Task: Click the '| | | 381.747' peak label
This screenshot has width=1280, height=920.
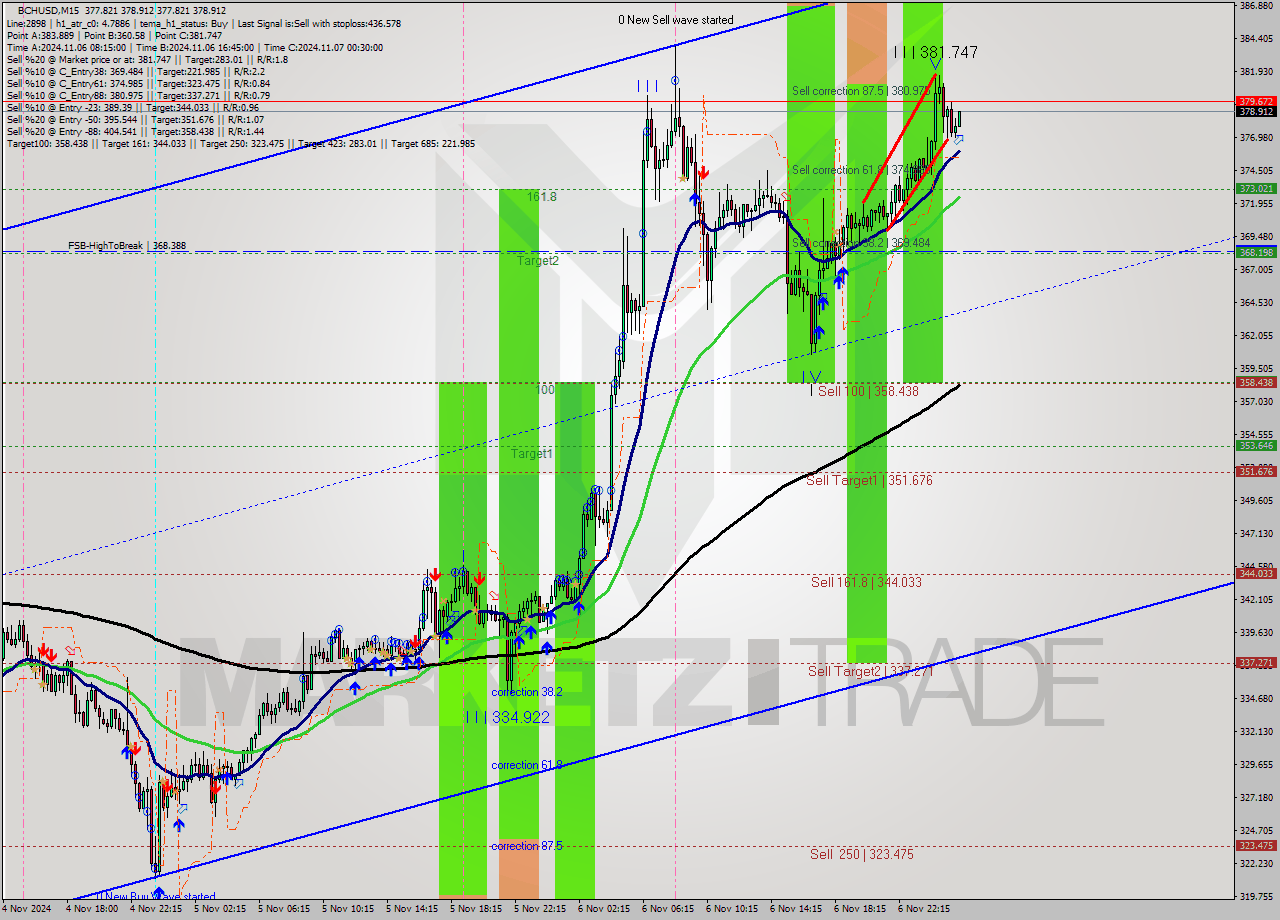Action: (935, 52)
